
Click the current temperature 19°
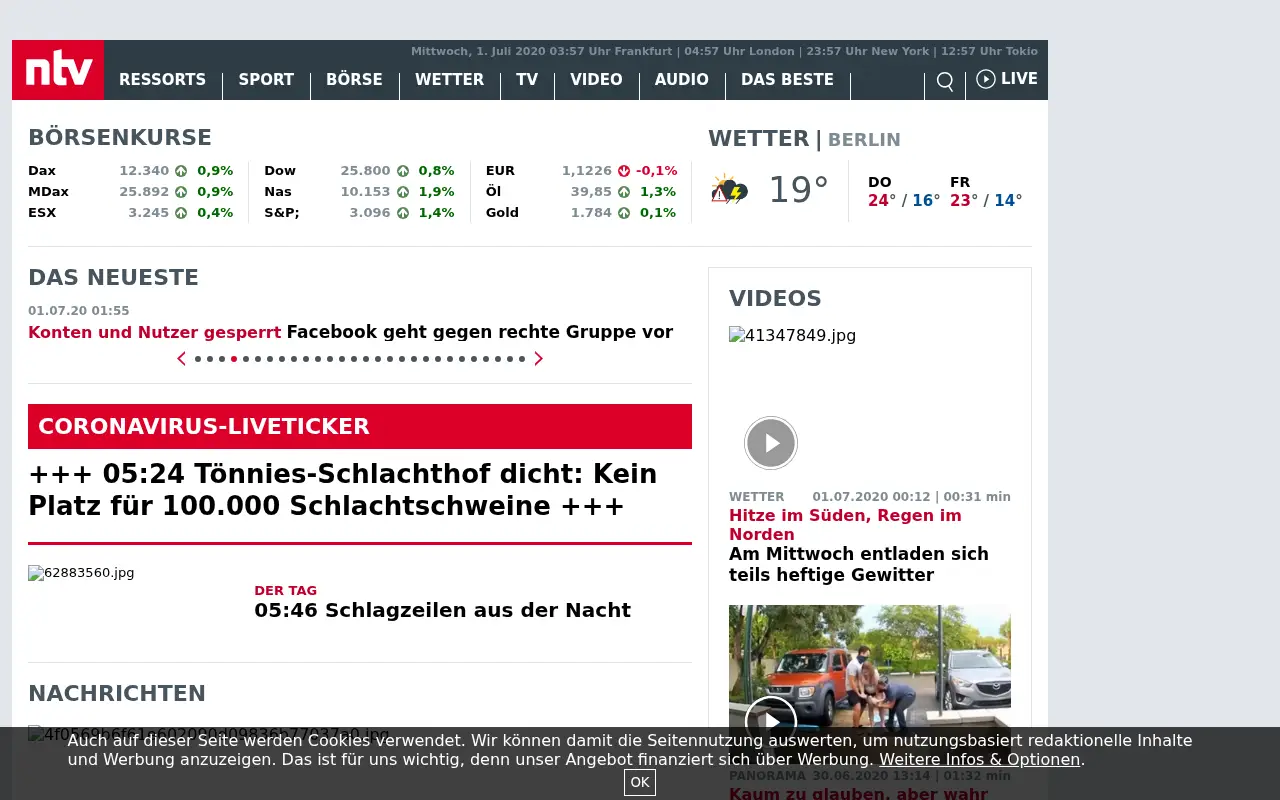798,190
